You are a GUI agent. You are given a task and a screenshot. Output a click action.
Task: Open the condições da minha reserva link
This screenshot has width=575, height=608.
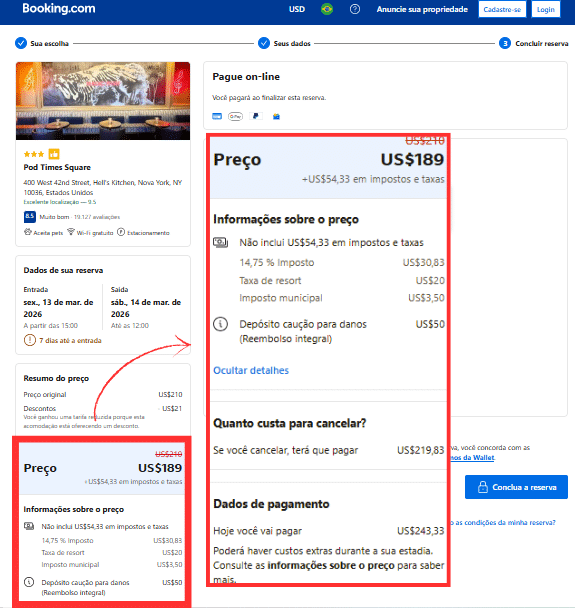click(503, 523)
